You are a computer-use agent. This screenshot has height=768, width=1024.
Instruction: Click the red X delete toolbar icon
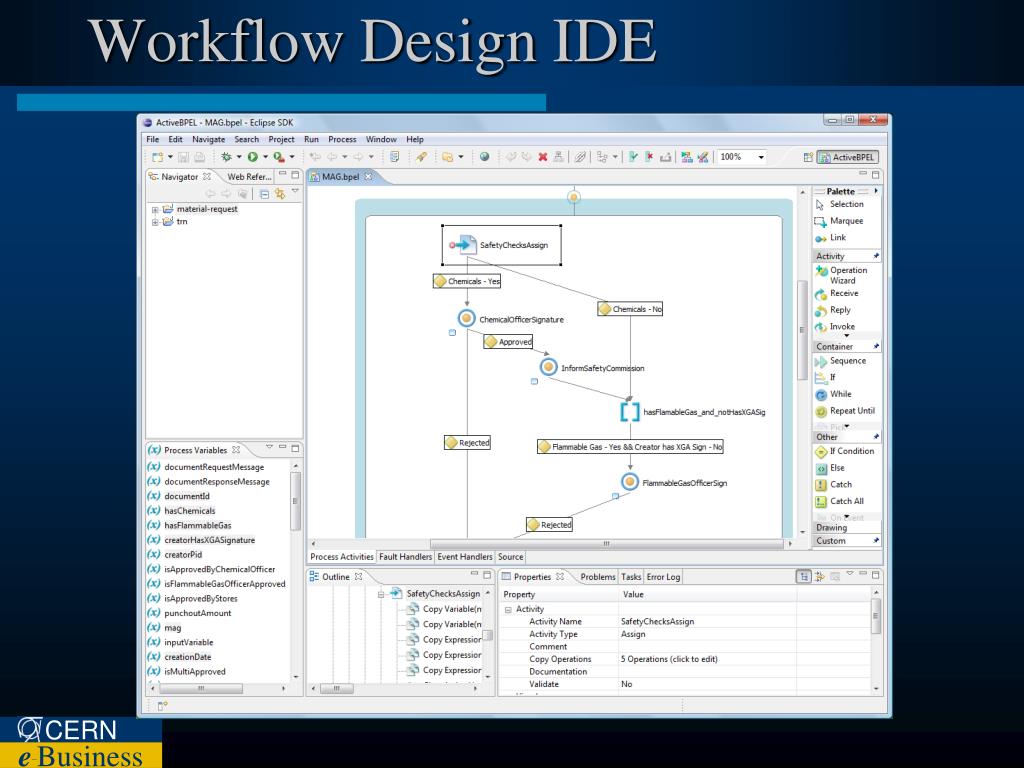(x=543, y=157)
